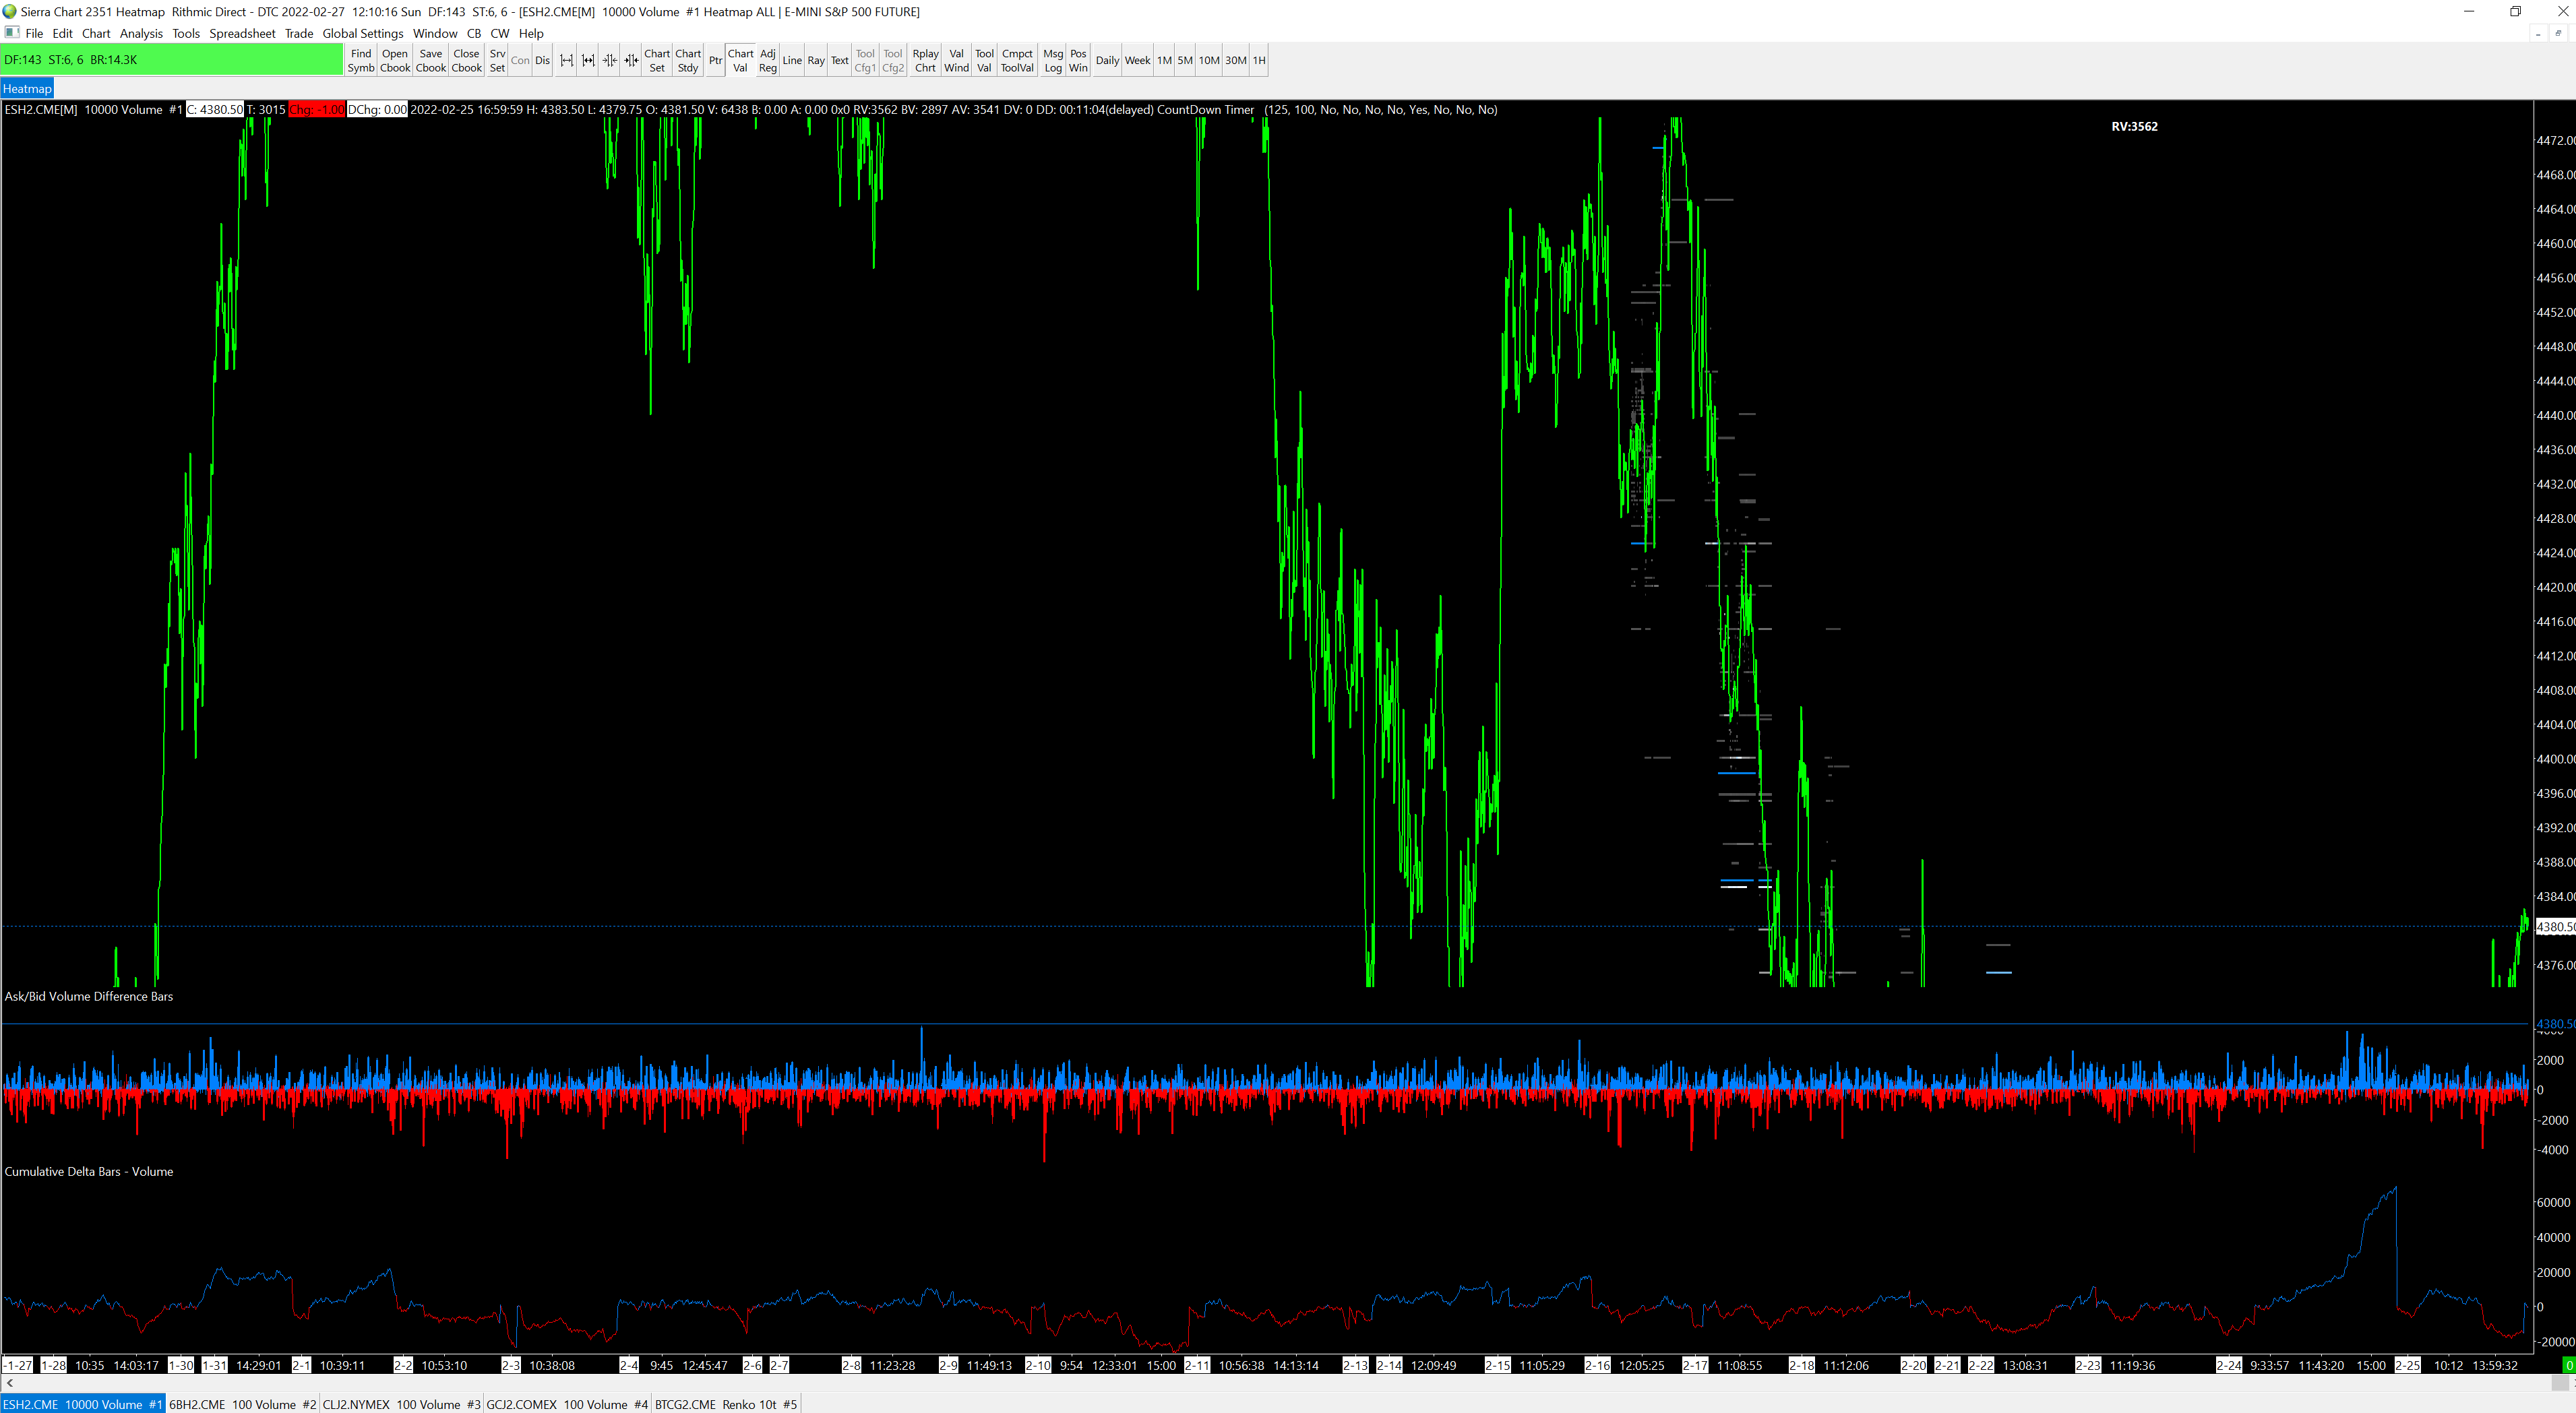This screenshot has width=2576, height=1413.
Task: Click the third compress-spacing toolbar icon
Action: (609, 60)
